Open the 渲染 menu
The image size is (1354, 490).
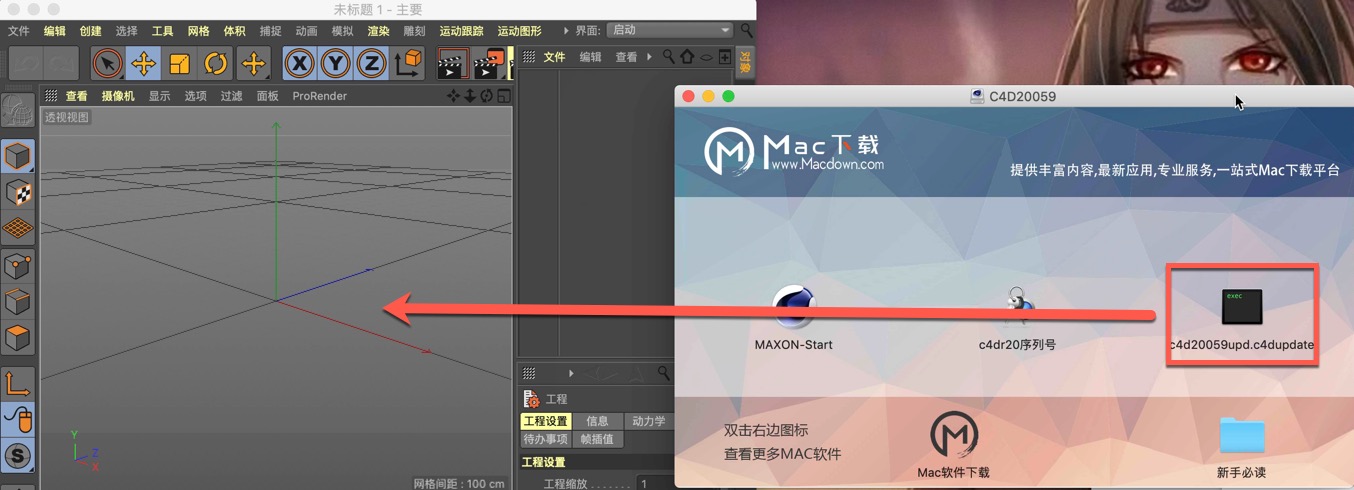click(x=378, y=31)
